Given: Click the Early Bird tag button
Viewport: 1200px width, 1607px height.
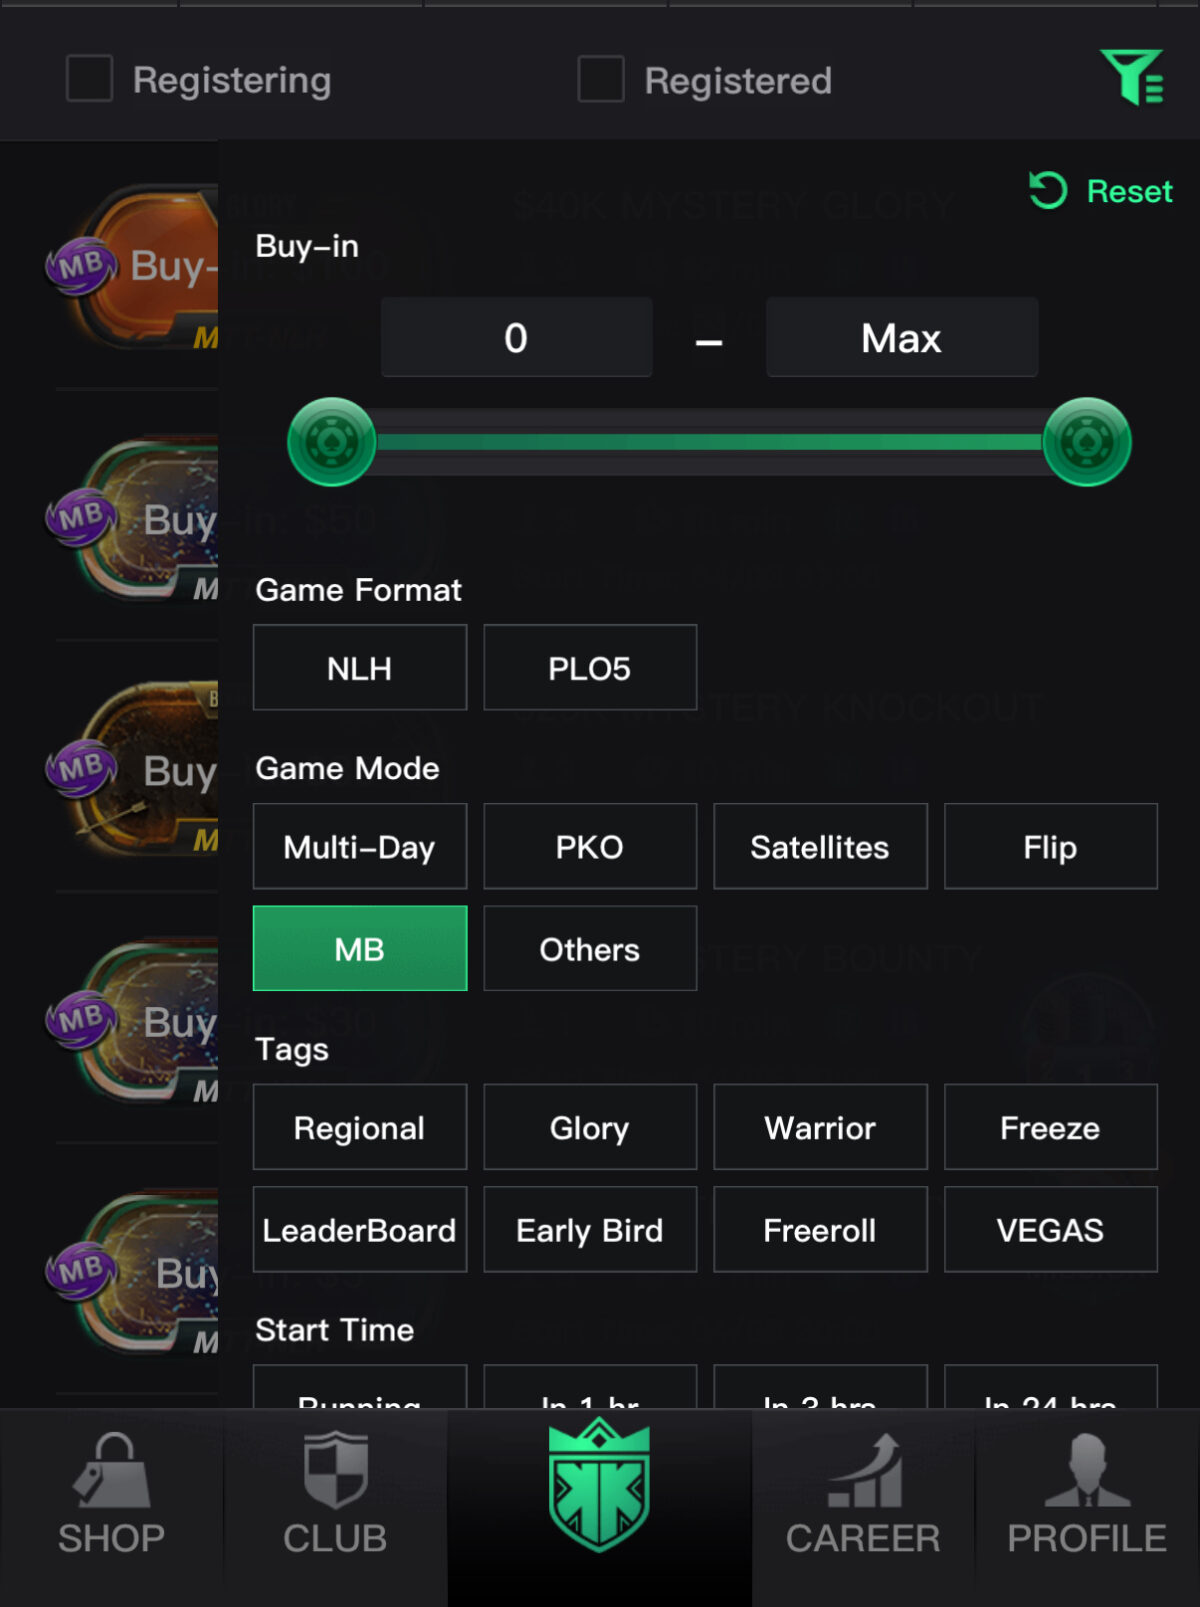Looking at the screenshot, I should [x=590, y=1229].
